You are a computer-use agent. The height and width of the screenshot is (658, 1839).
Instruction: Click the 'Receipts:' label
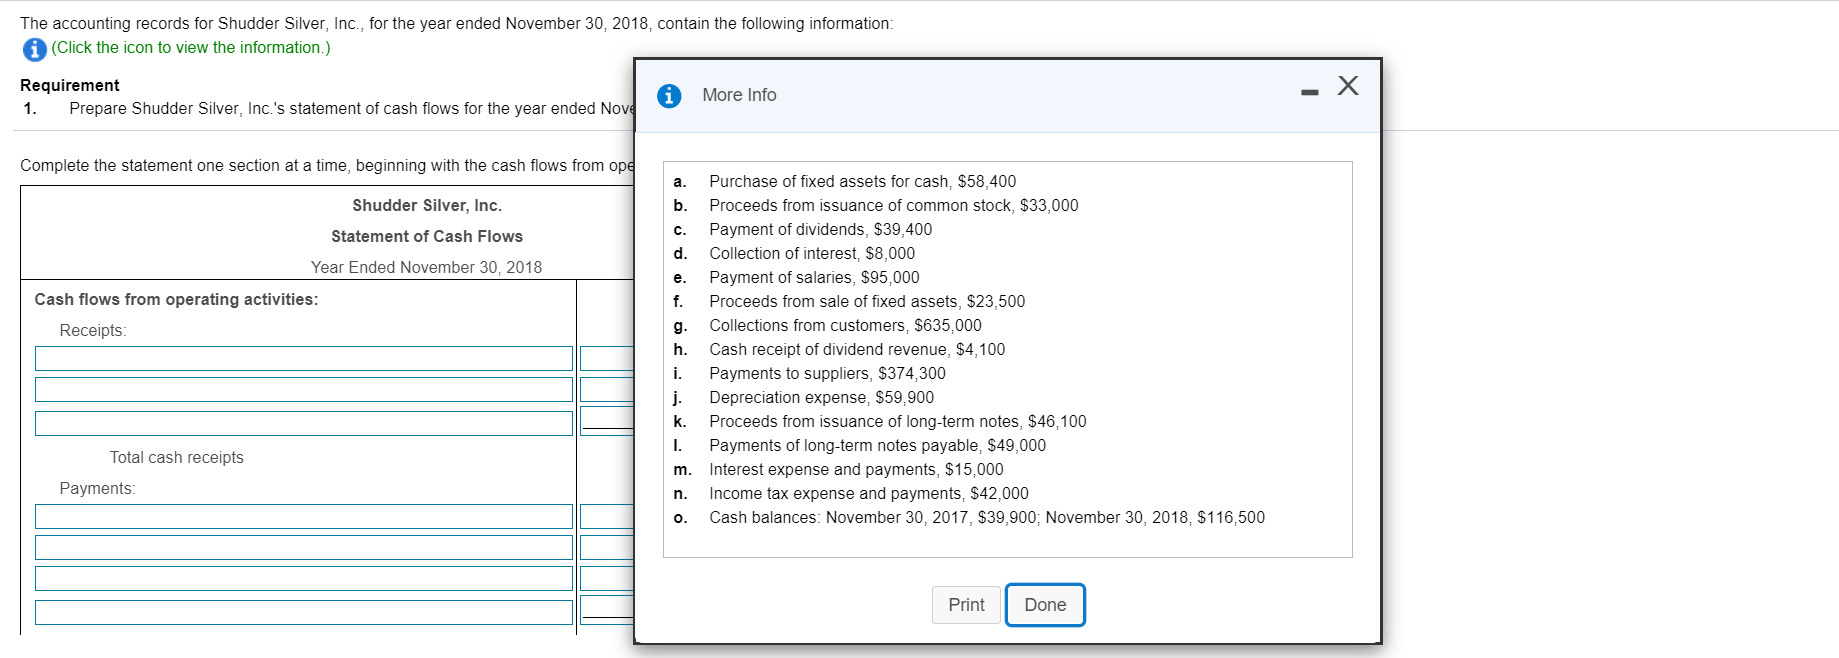[93, 330]
